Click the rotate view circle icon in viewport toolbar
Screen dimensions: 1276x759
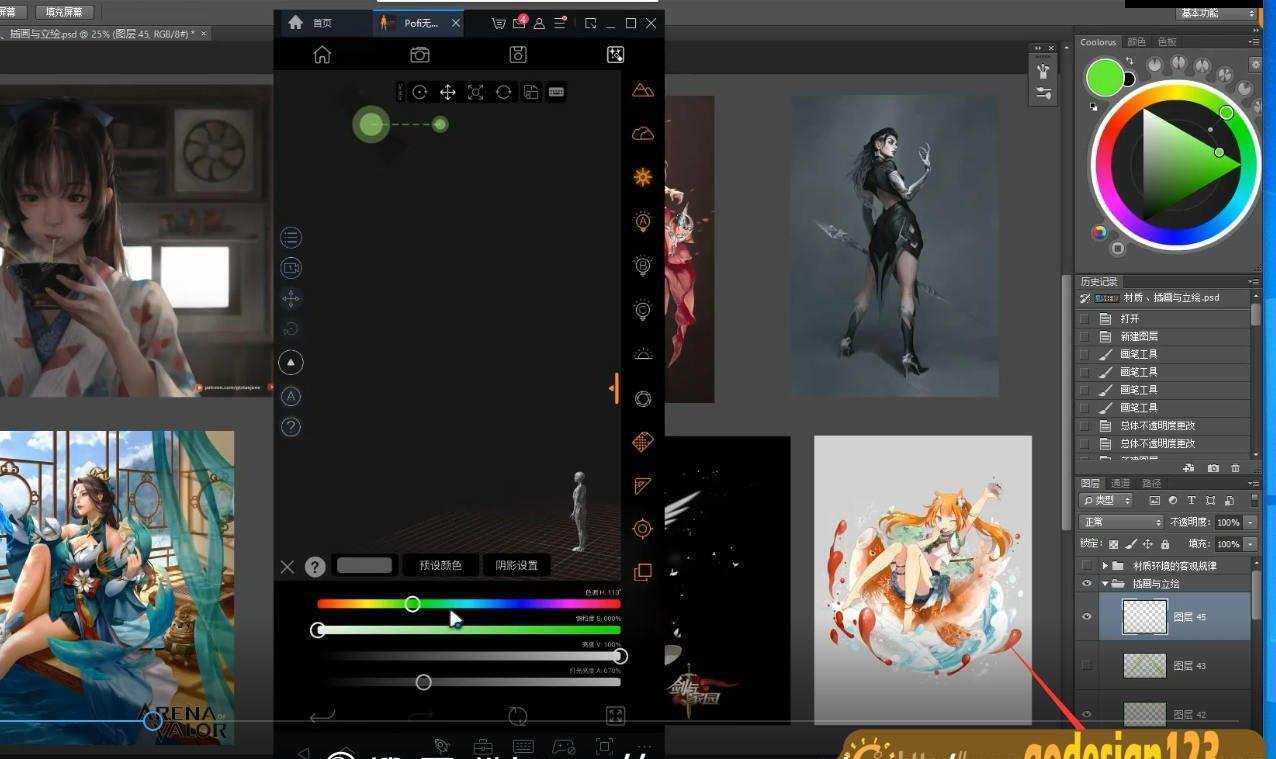(x=420, y=92)
